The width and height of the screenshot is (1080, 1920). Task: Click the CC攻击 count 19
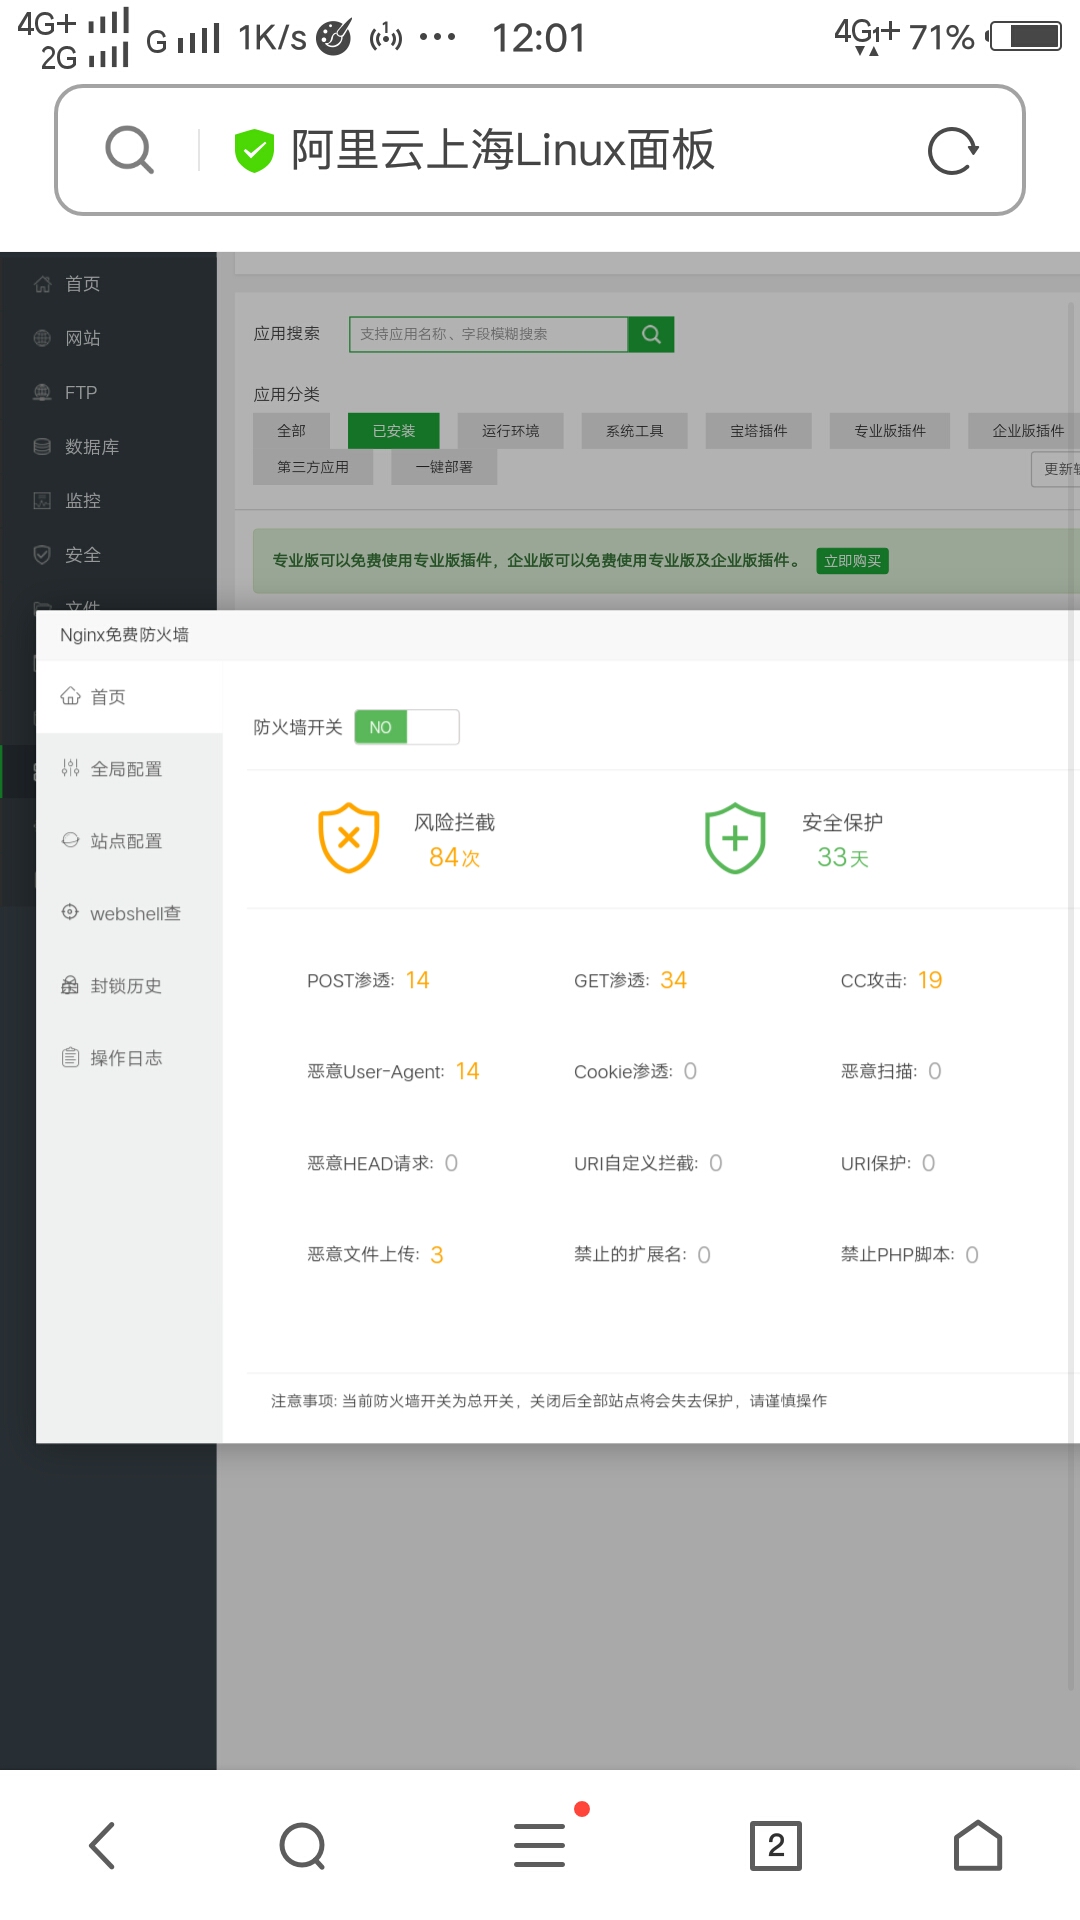click(x=930, y=980)
